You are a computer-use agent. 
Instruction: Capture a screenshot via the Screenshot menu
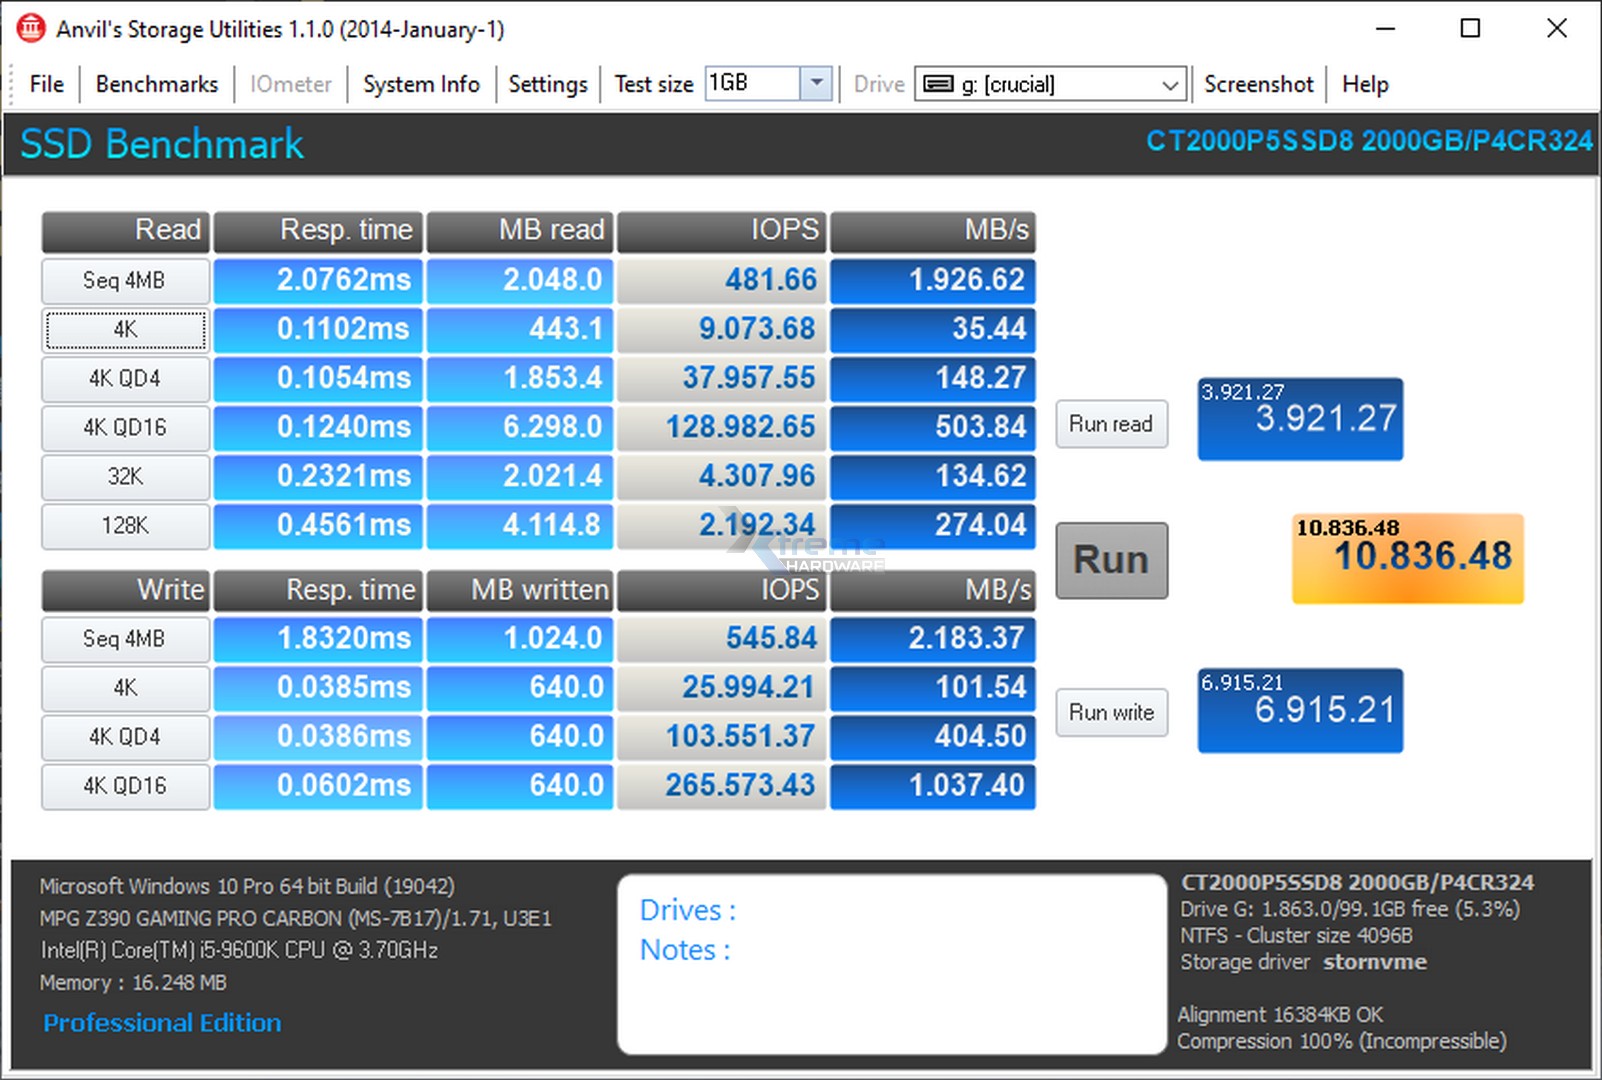[1258, 84]
